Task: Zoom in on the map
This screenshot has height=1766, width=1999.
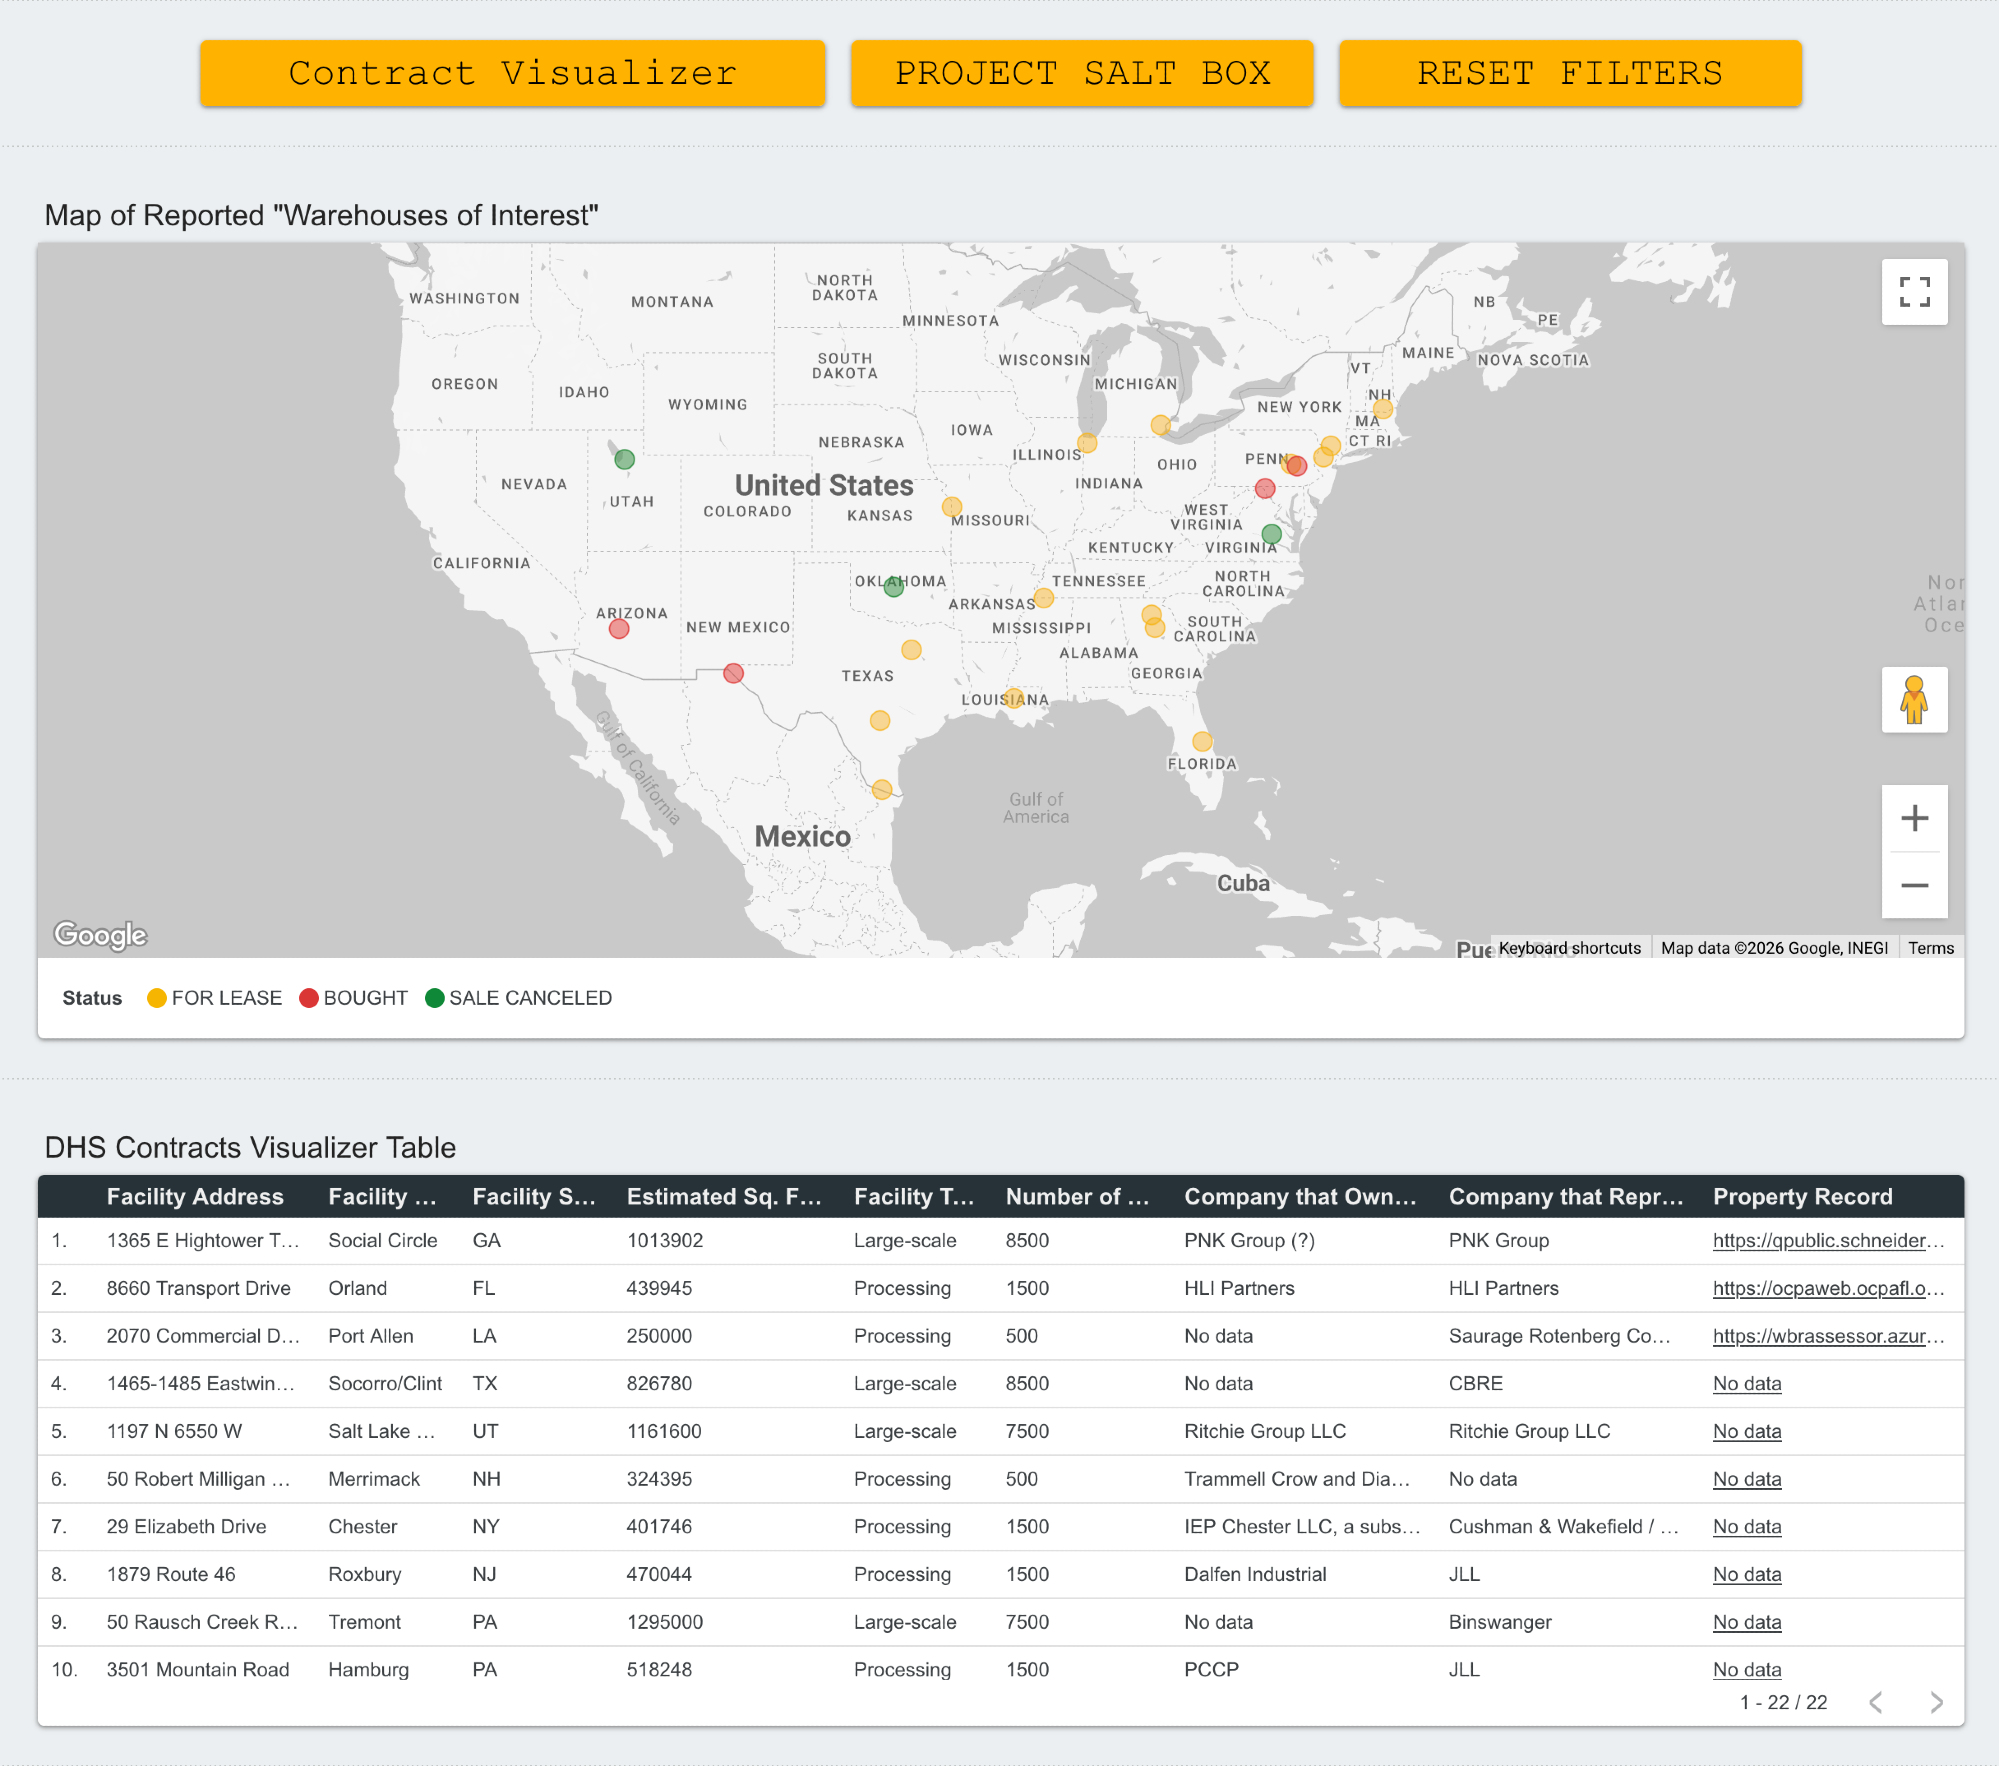Action: [1913, 819]
